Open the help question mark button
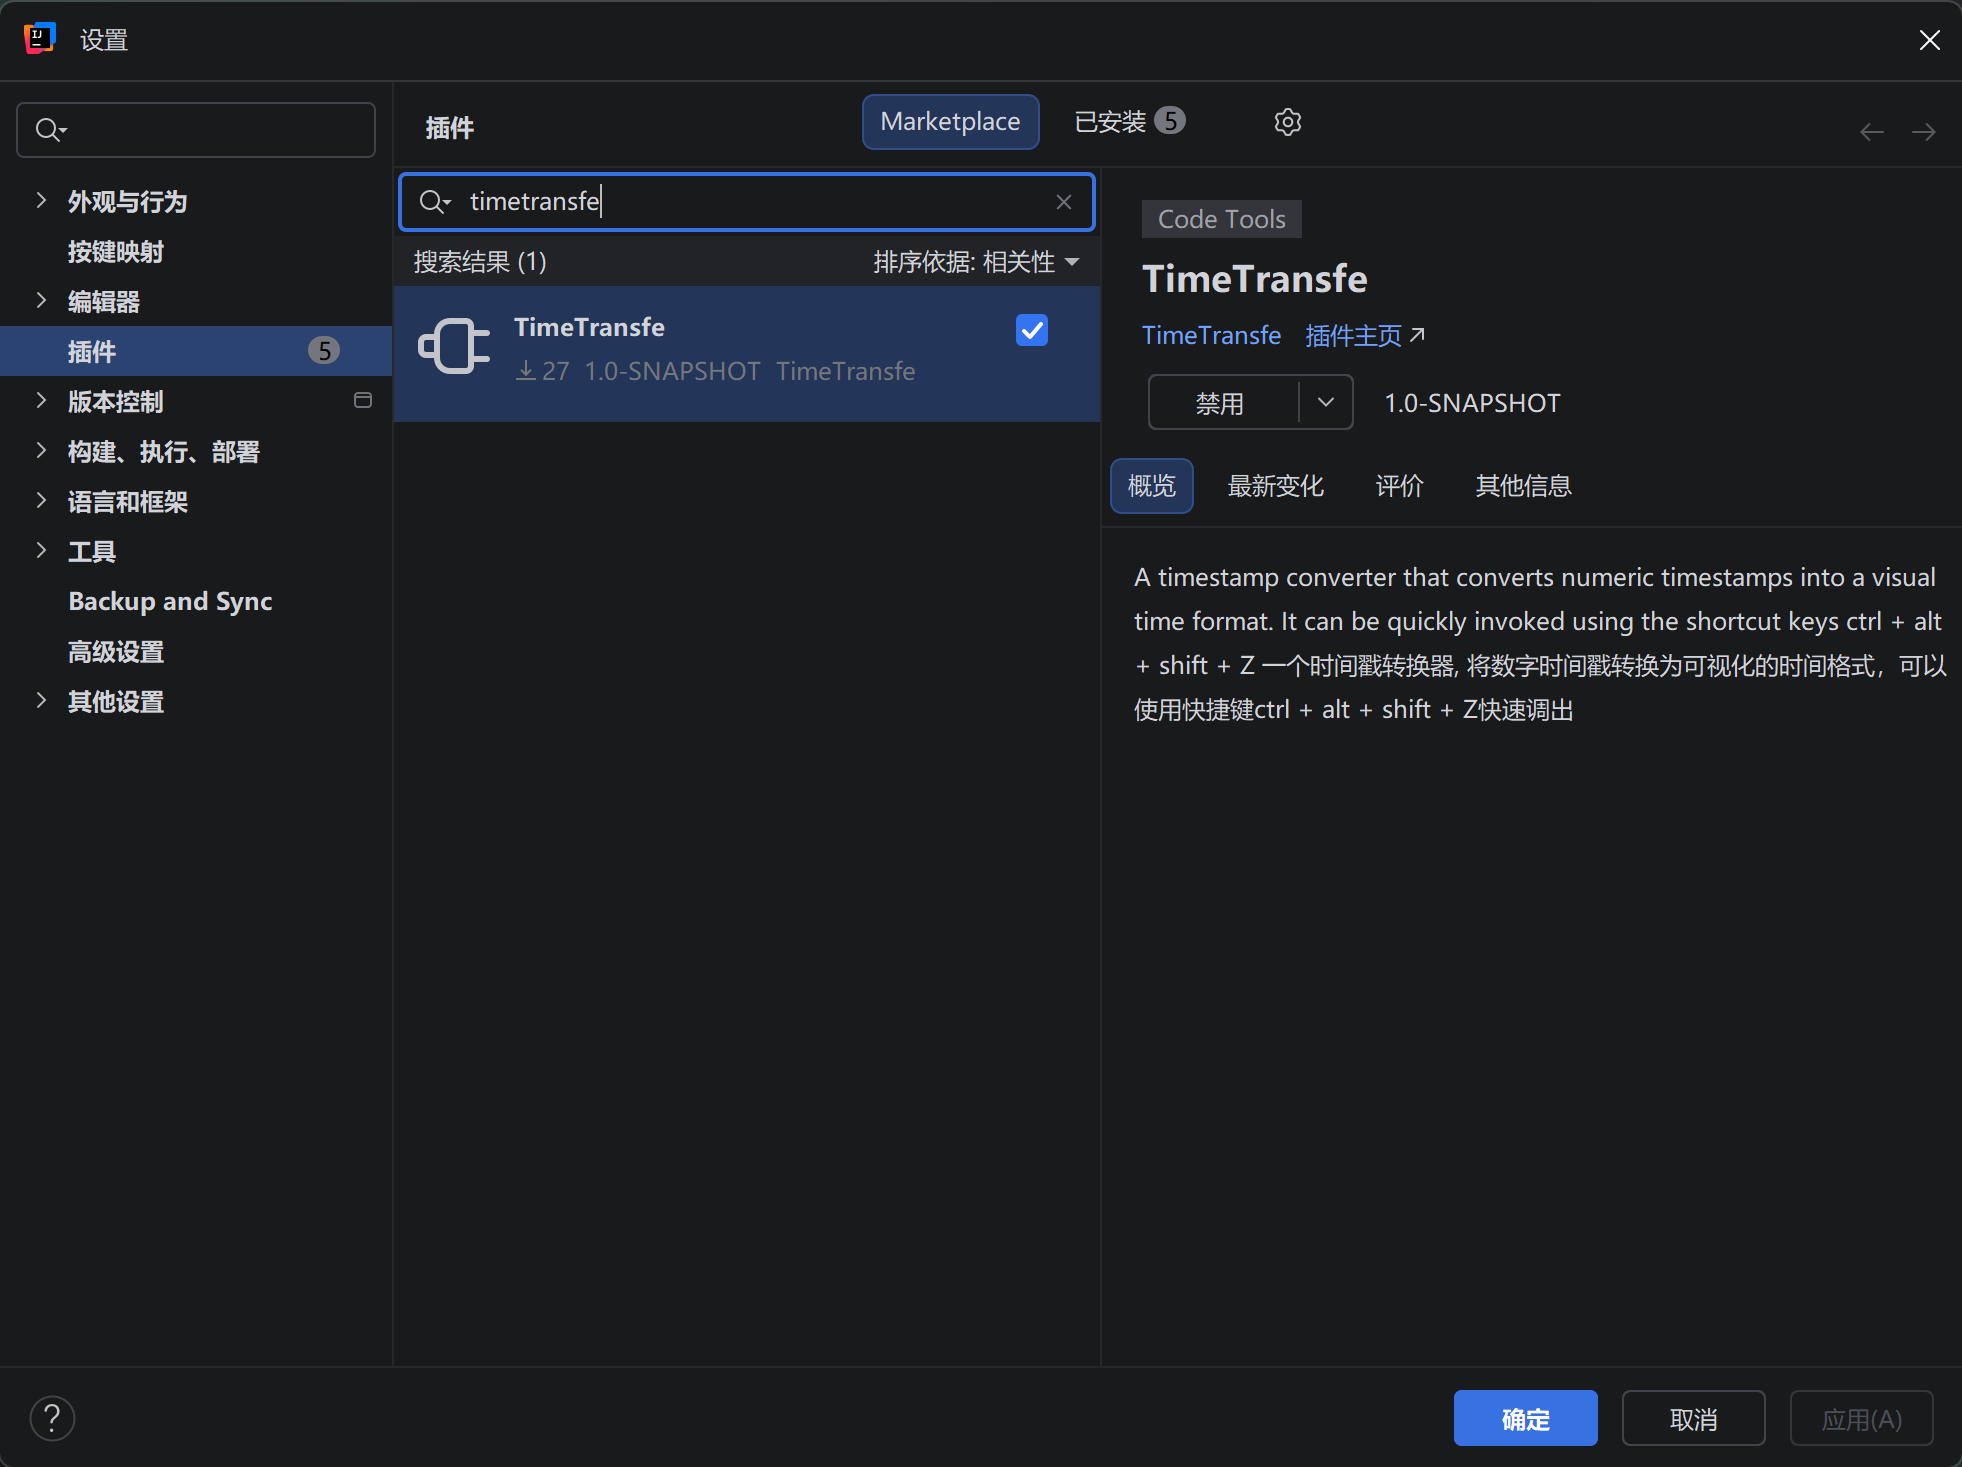 point(52,1418)
